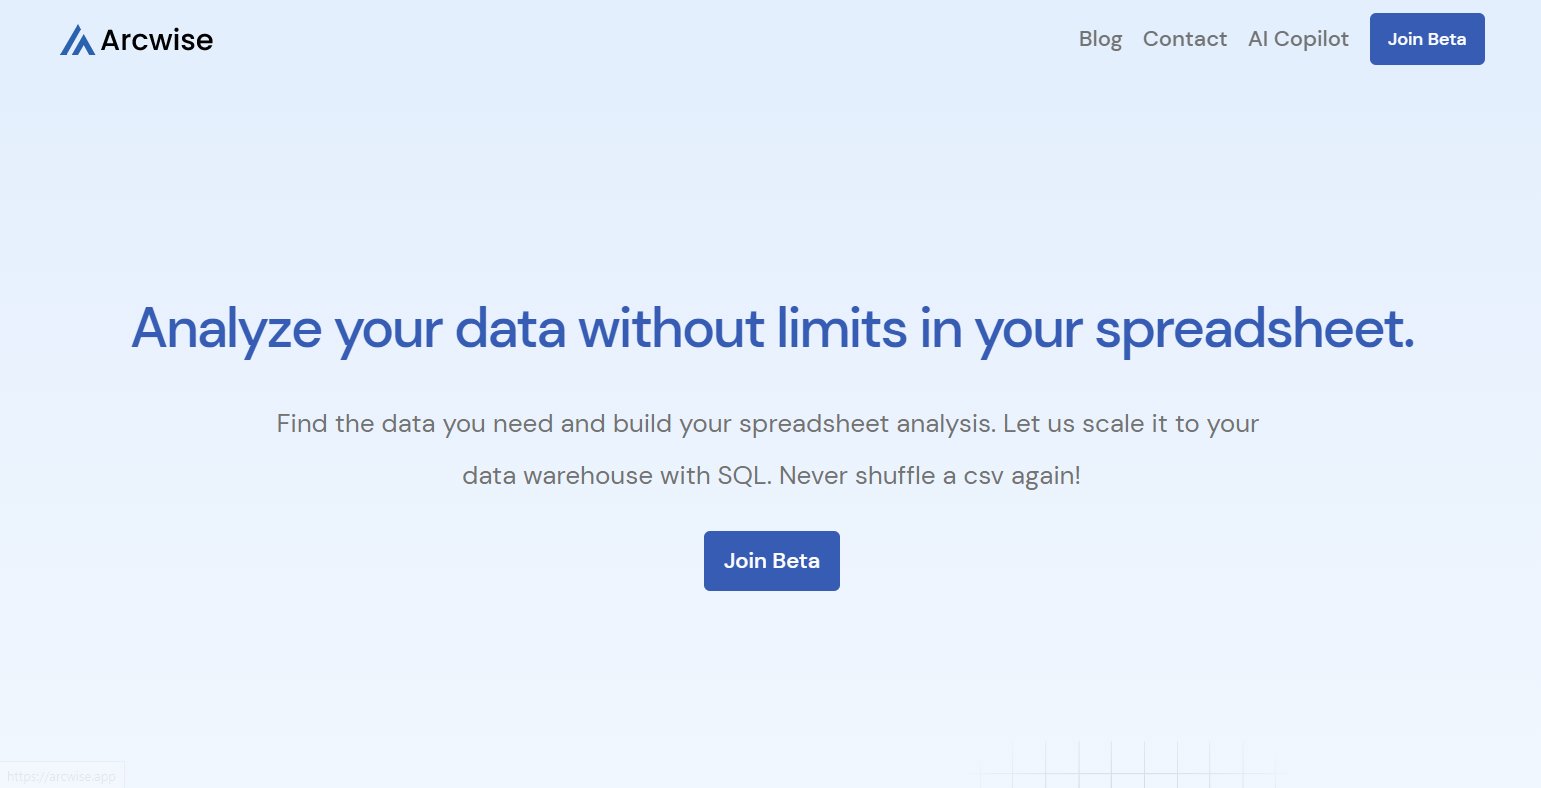Viewport: 1541px width, 788px height.
Task: Click the arcwise.app status bar URL
Action: click(61, 776)
